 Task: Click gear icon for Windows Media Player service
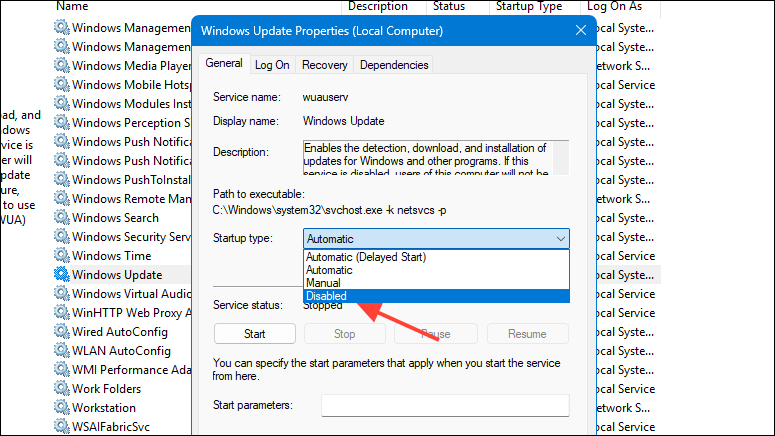[62, 65]
